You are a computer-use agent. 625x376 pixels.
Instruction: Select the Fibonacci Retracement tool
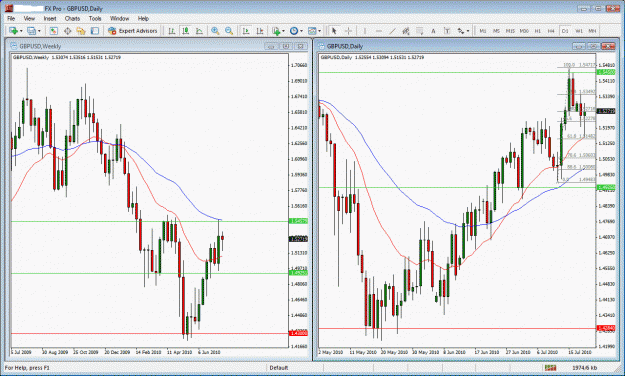(419, 31)
